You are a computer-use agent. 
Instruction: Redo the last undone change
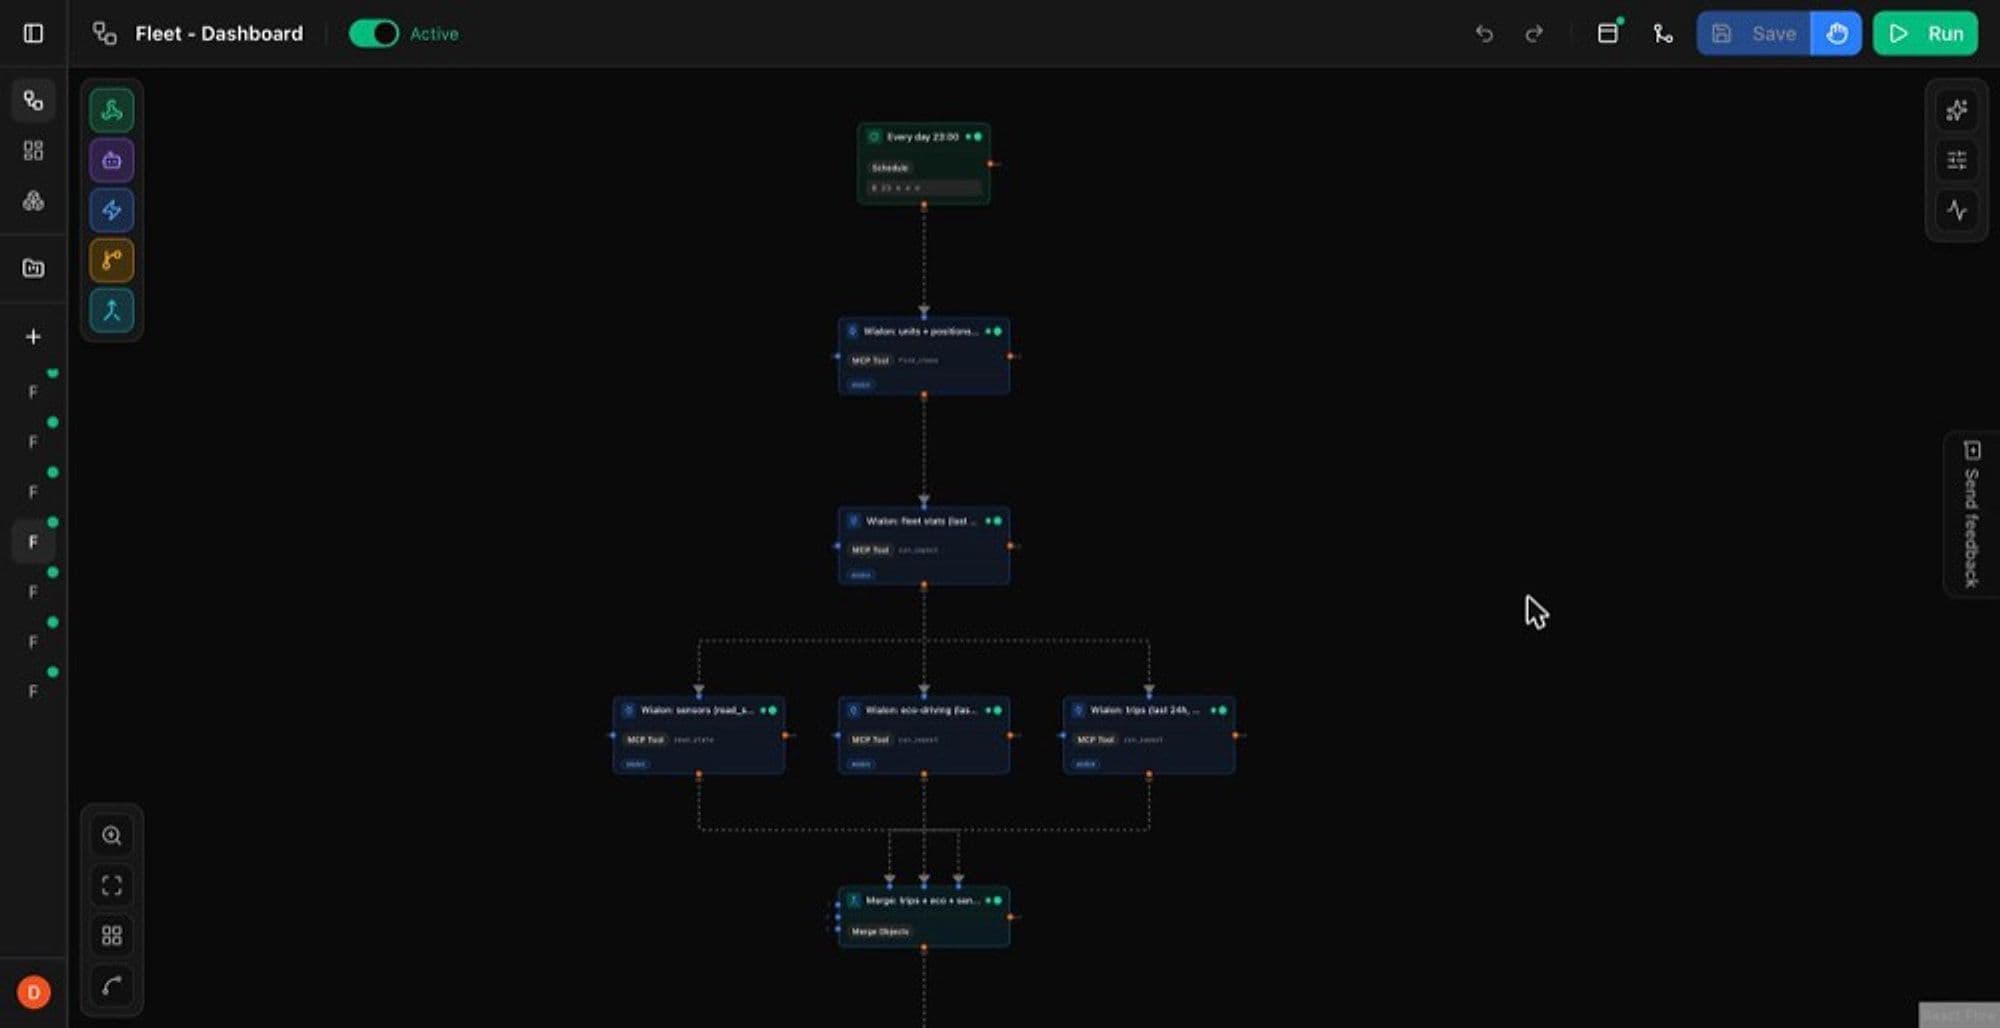tap(1534, 34)
